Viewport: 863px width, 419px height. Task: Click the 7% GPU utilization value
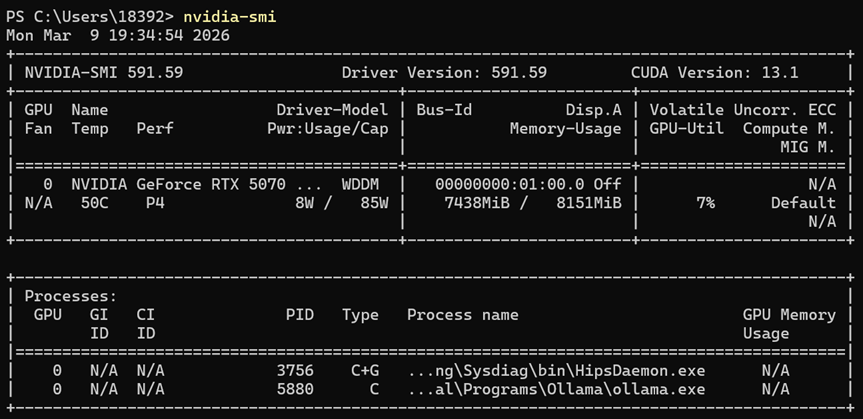pos(706,203)
